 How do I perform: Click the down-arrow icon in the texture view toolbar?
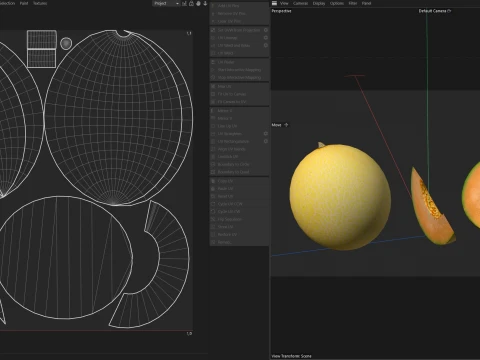[205, 3]
